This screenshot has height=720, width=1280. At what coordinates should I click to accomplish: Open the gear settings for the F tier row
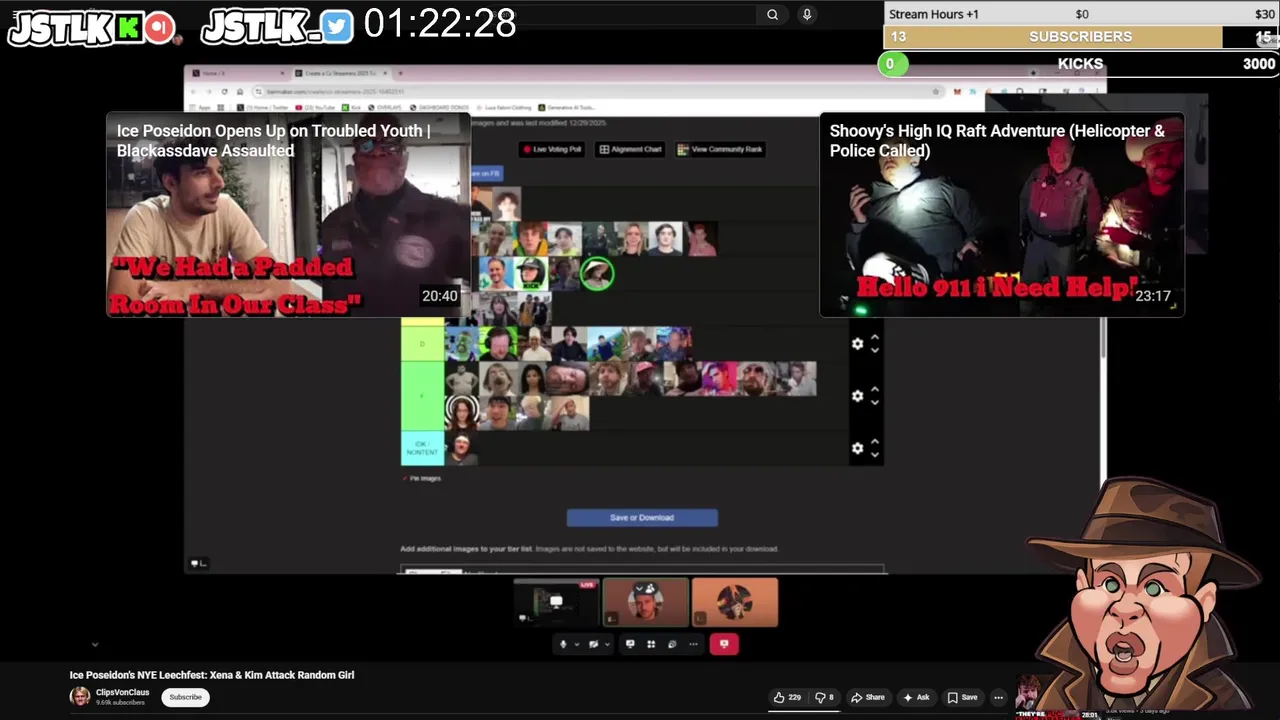(857, 396)
